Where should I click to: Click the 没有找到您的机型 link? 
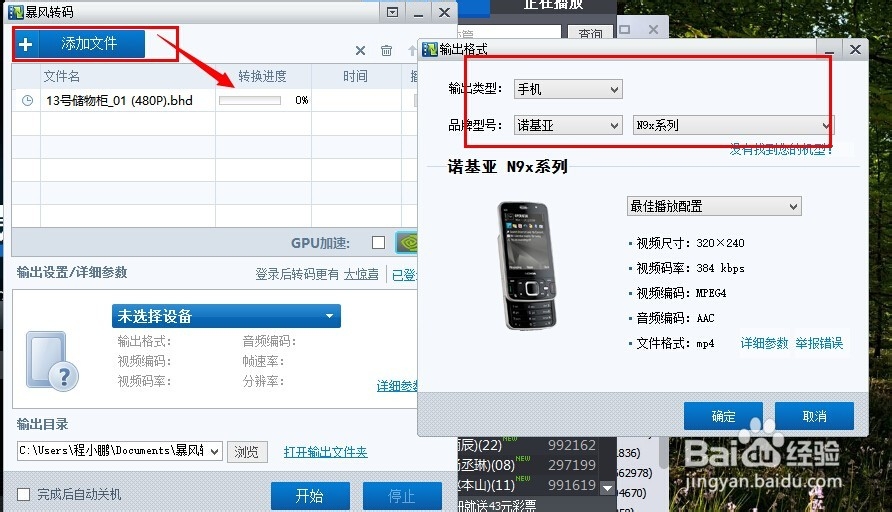pos(781,150)
